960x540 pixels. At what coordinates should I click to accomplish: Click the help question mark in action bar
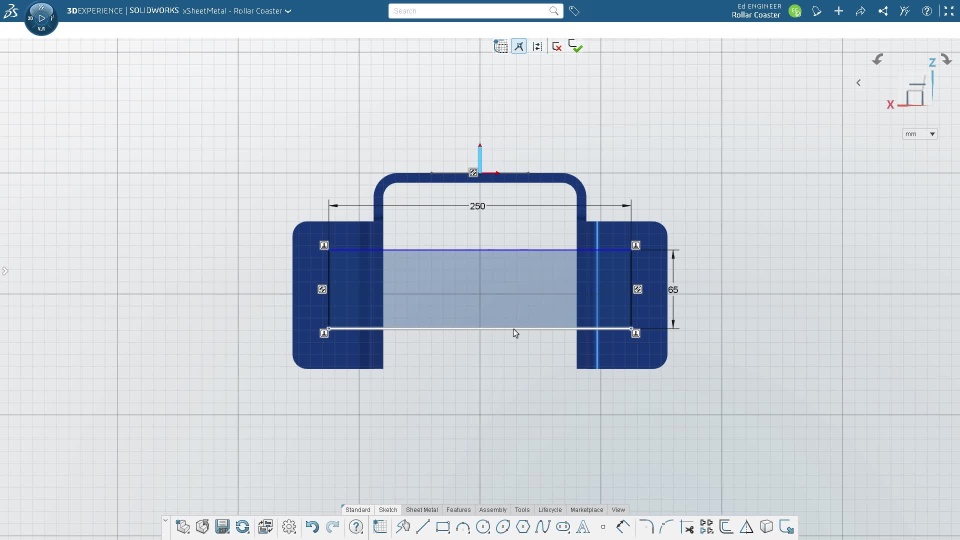pos(356,527)
